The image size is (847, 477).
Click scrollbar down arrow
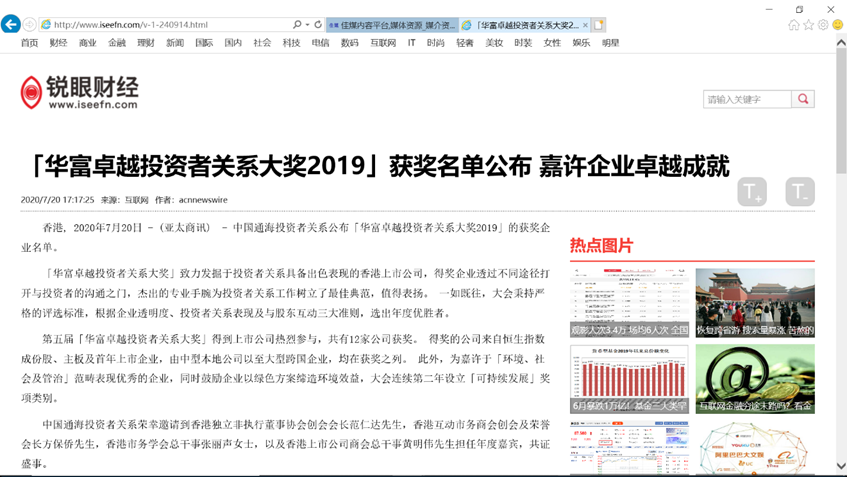tap(841, 465)
